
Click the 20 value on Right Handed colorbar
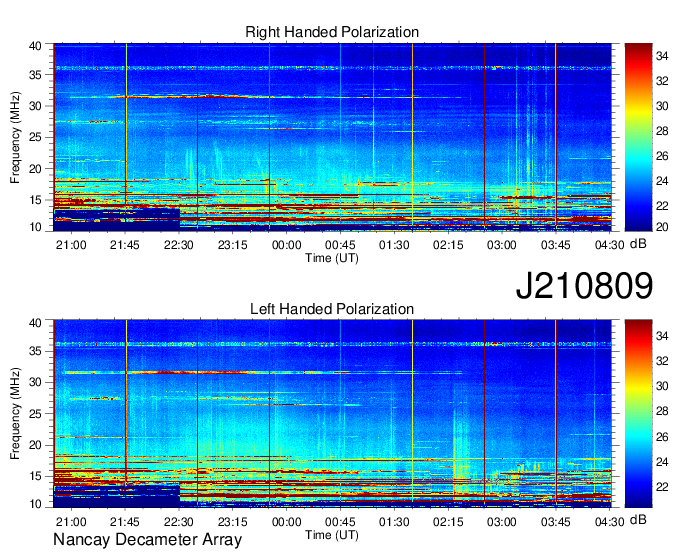662,227
